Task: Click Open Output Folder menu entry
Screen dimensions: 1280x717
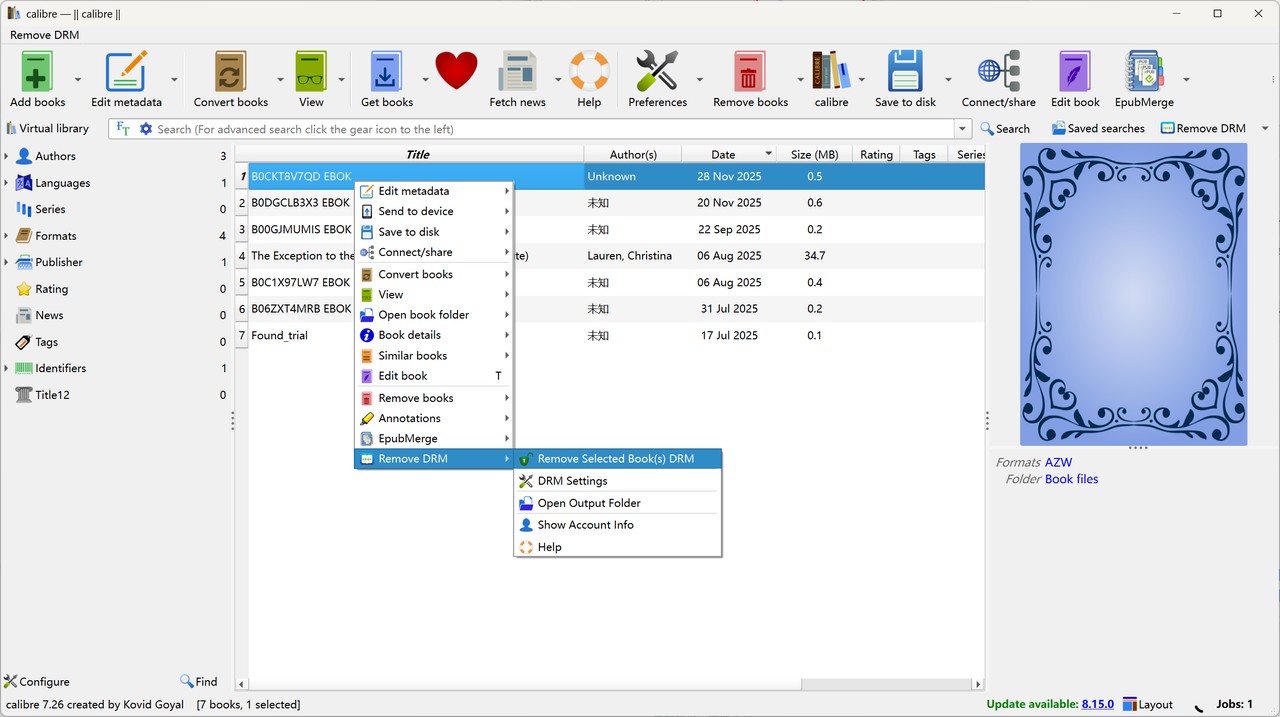Action: pyautogui.click(x=588, y=503)
